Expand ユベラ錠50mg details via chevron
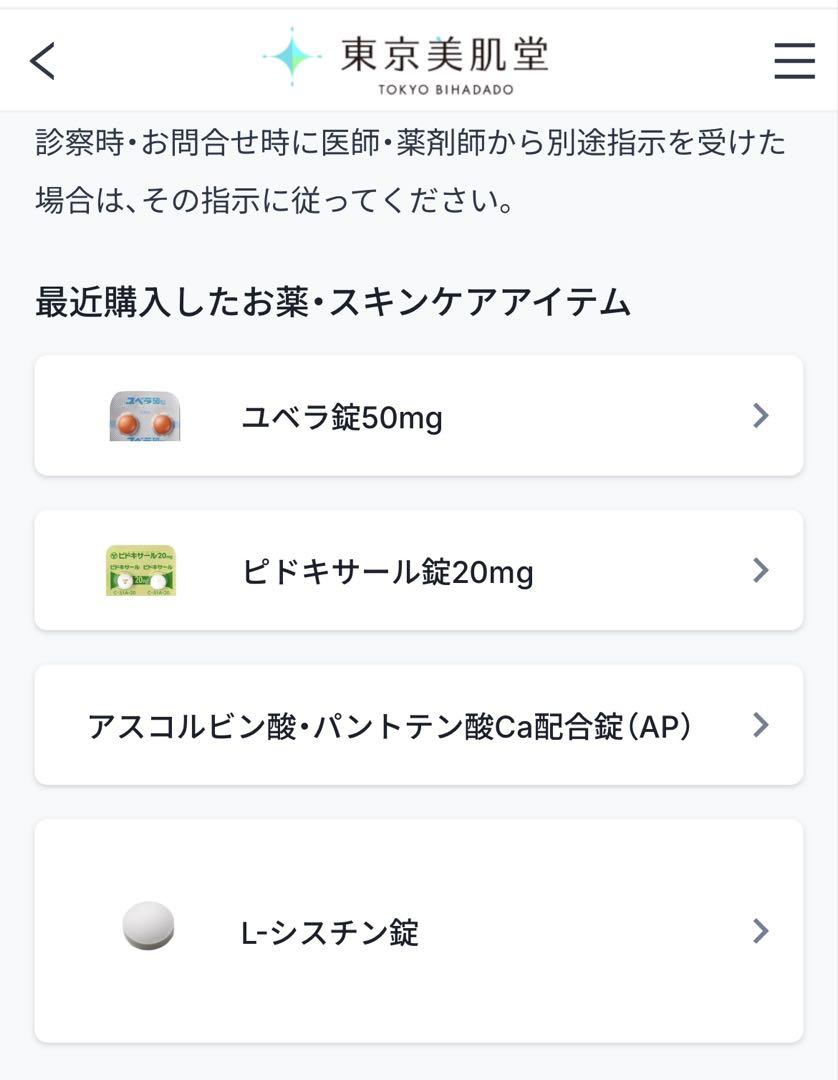This screenshot has height=1080, width=838. tap(761, 415)
